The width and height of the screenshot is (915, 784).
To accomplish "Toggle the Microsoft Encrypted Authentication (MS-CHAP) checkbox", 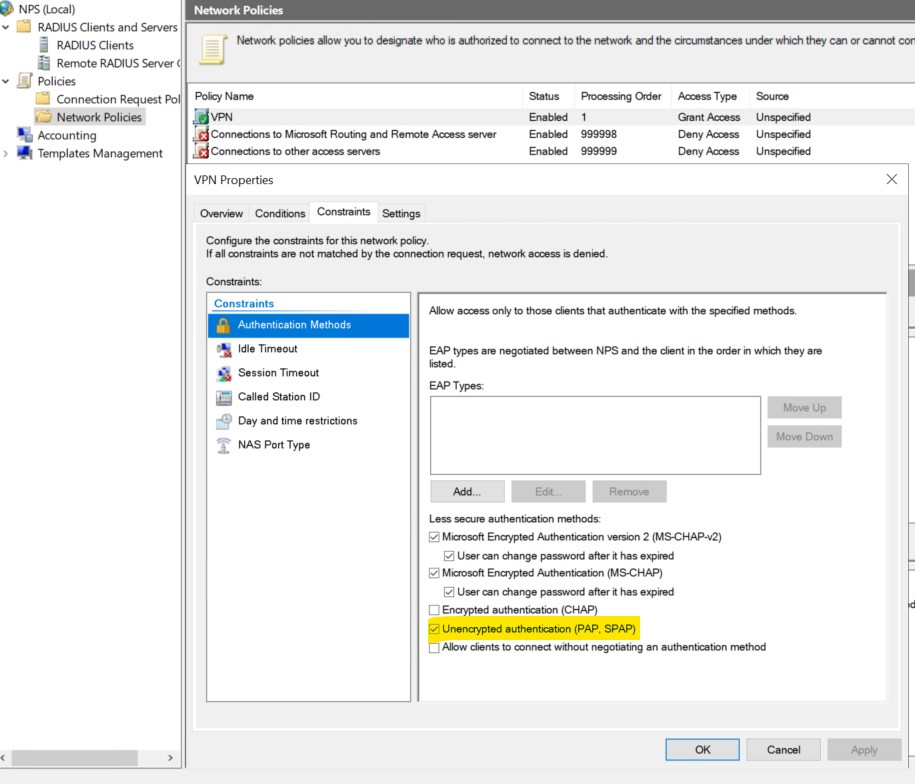I will pyautogui.click(x=434, y=573).
